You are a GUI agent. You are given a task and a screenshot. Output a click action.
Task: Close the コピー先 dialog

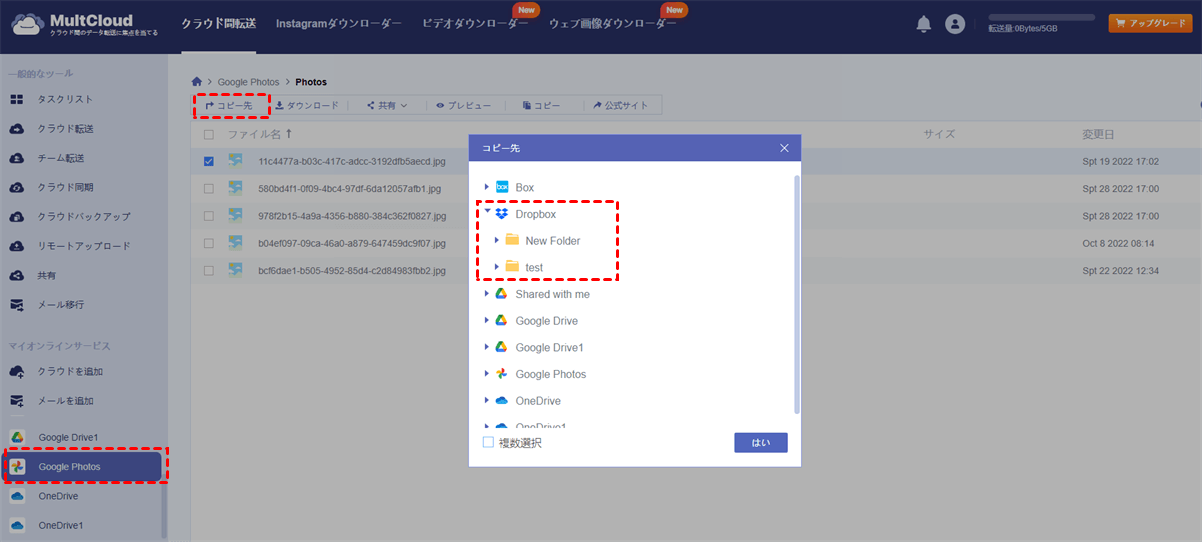[x=785, y=148]
